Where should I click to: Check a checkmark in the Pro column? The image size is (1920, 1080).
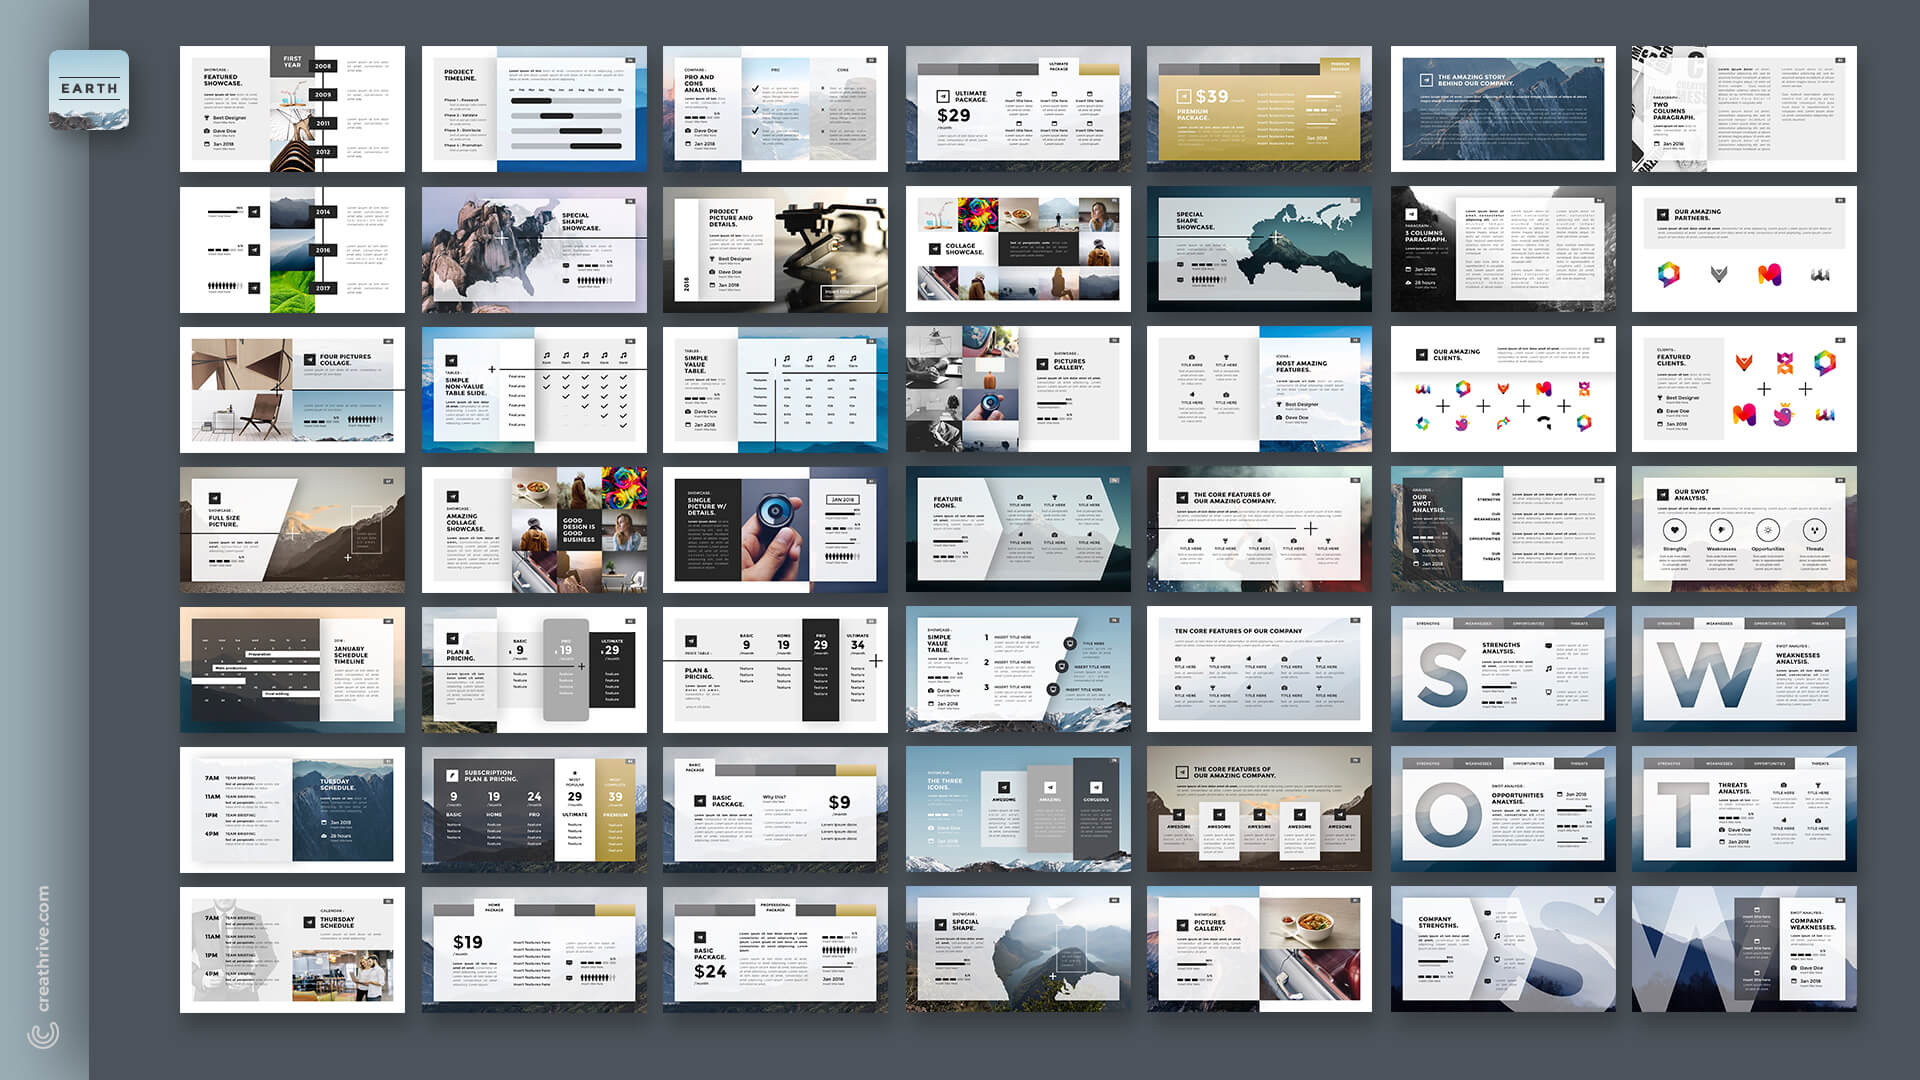click(x=755, y=90)
